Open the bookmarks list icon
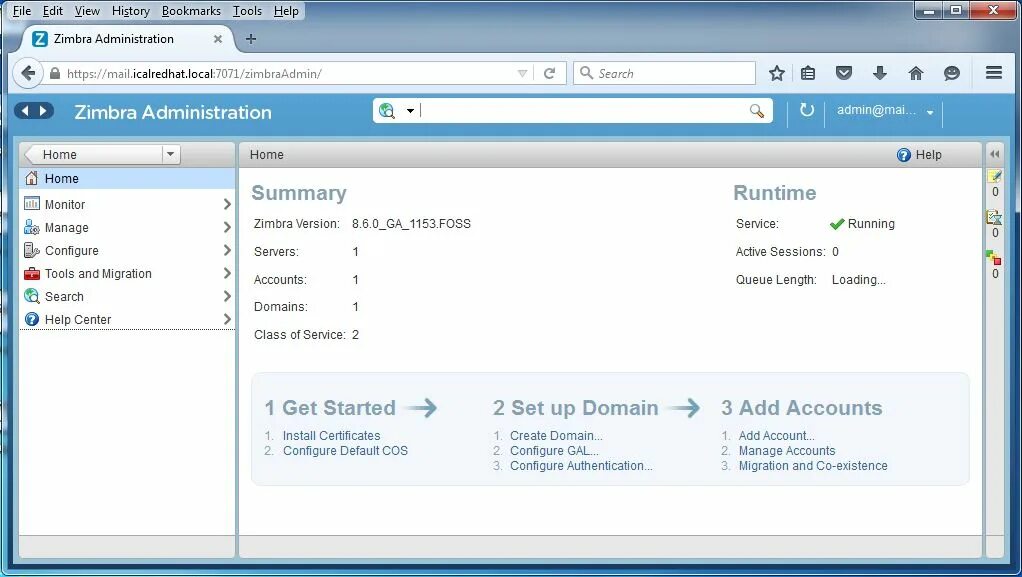Image resolution: width=1022 pixels, height=577 pixels. 808,73
